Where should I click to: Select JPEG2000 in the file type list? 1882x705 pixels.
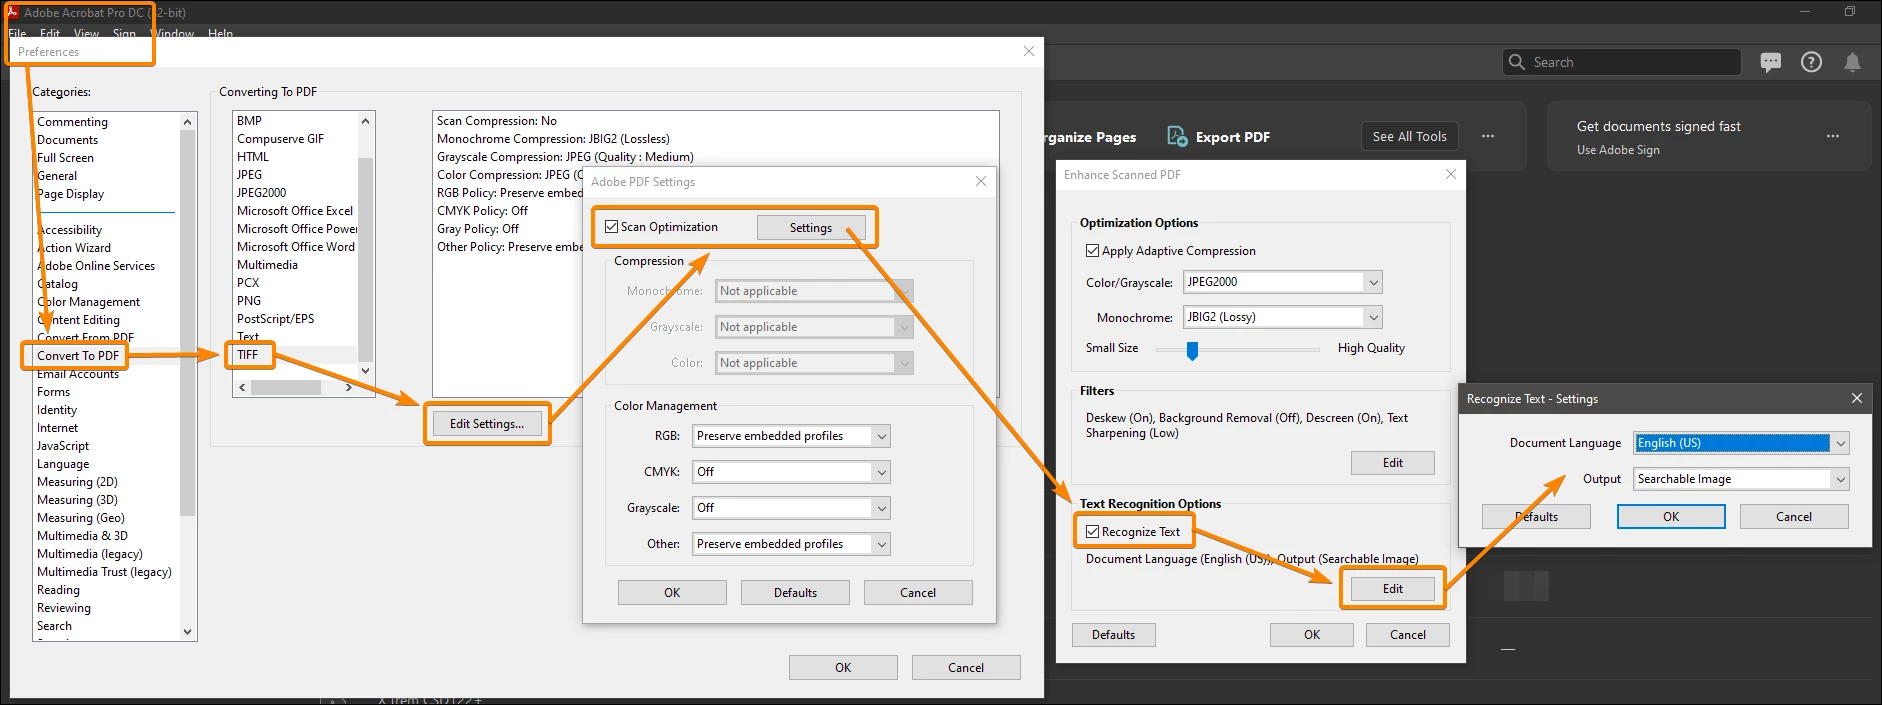[261, 193]
